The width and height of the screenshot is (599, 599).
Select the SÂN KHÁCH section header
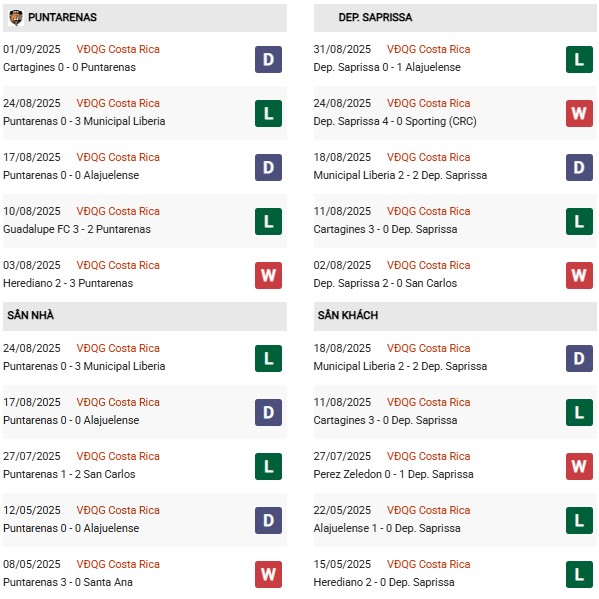point(455,316)
